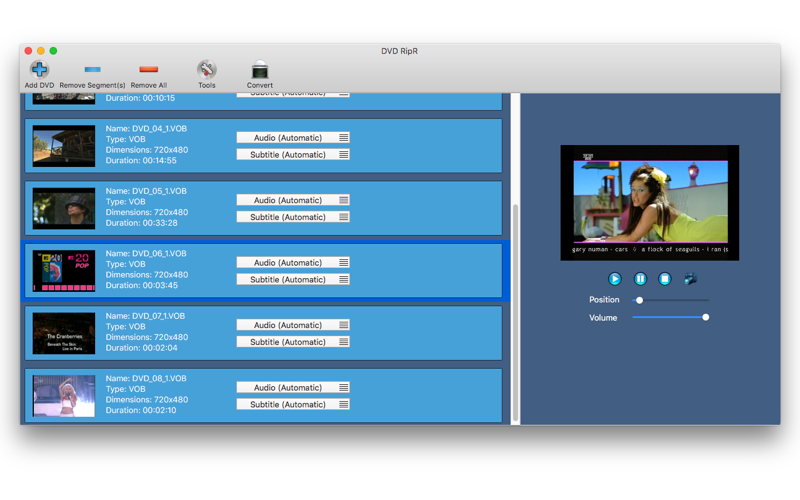
Task: Click the text Name: DVD_06_1.VOB
Action: pyautogui.click(x=146, y=254)
